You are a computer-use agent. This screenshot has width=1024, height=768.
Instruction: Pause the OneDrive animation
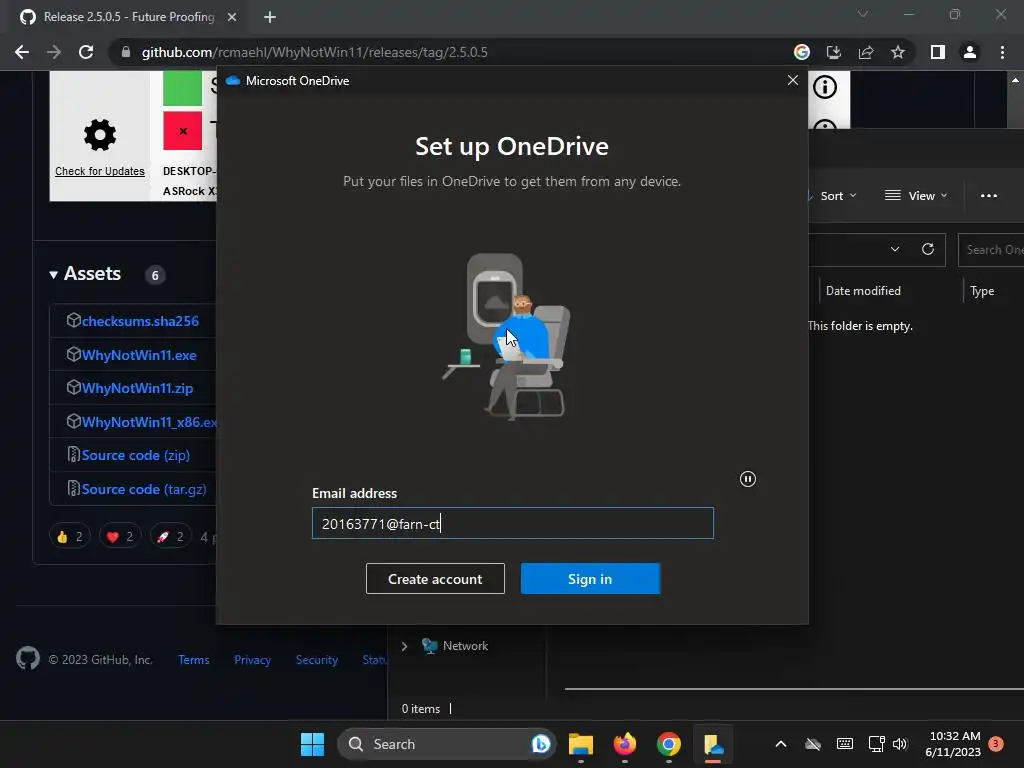click(x=748, y=479)
